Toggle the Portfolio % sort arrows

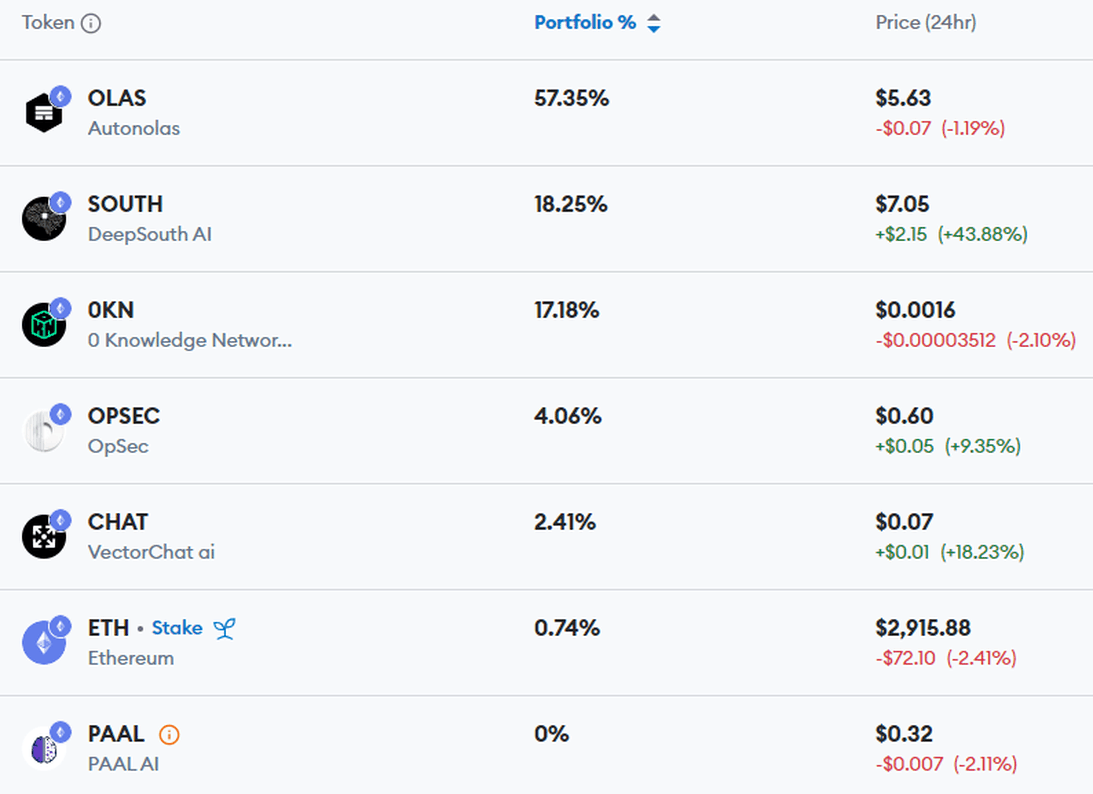(x=654, y=23)
